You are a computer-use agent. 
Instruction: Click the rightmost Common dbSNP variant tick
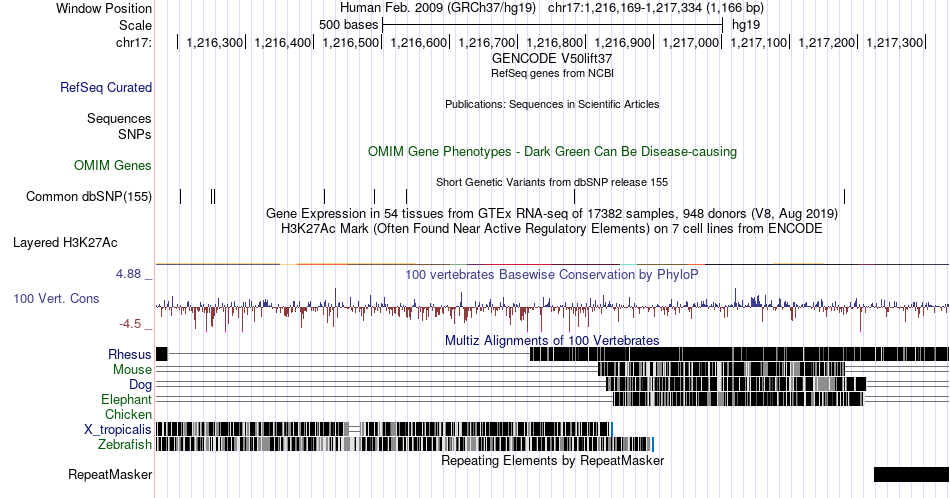[x=845, y=196]
